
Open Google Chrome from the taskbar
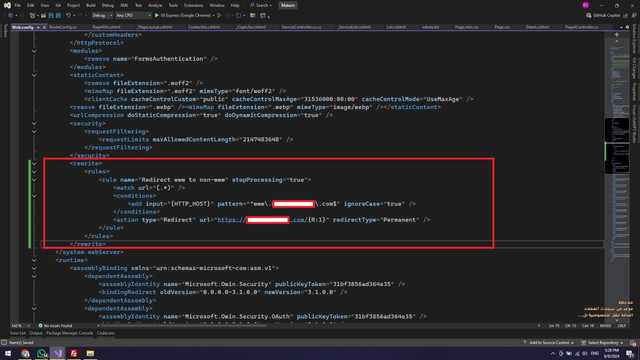pos(25,353)
